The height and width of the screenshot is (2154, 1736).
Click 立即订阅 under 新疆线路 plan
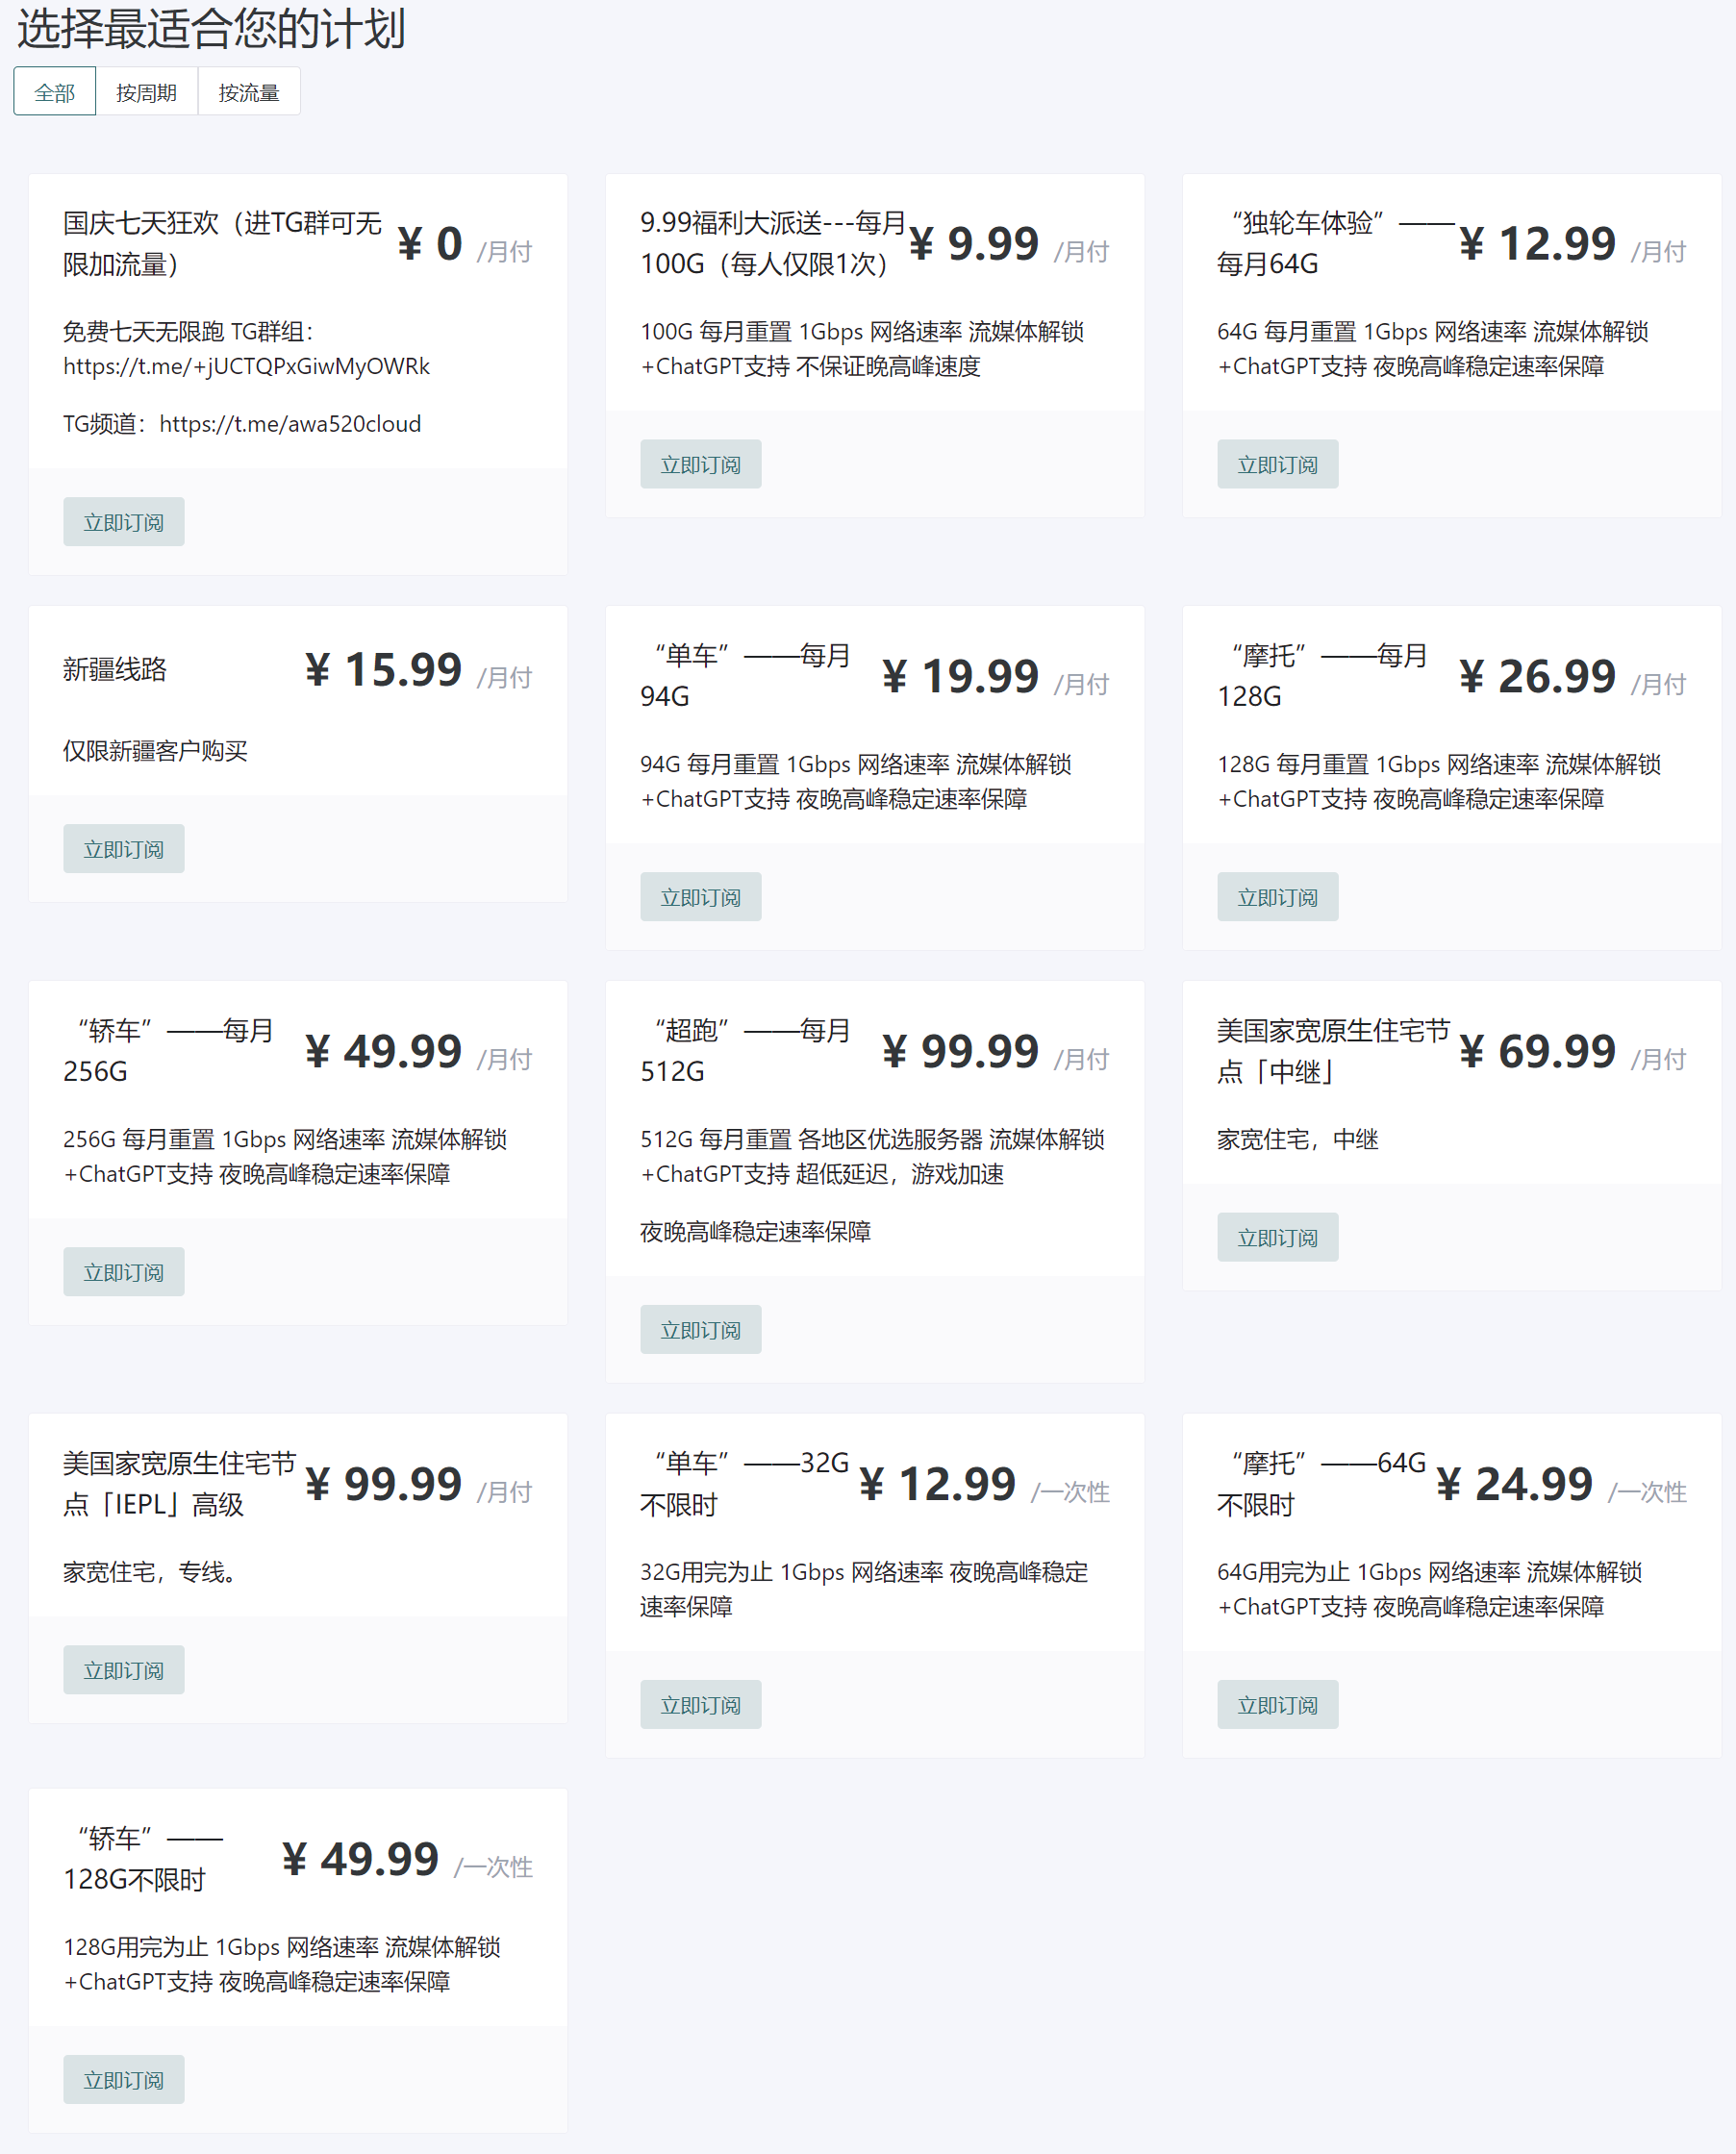(x=124, y=849)
